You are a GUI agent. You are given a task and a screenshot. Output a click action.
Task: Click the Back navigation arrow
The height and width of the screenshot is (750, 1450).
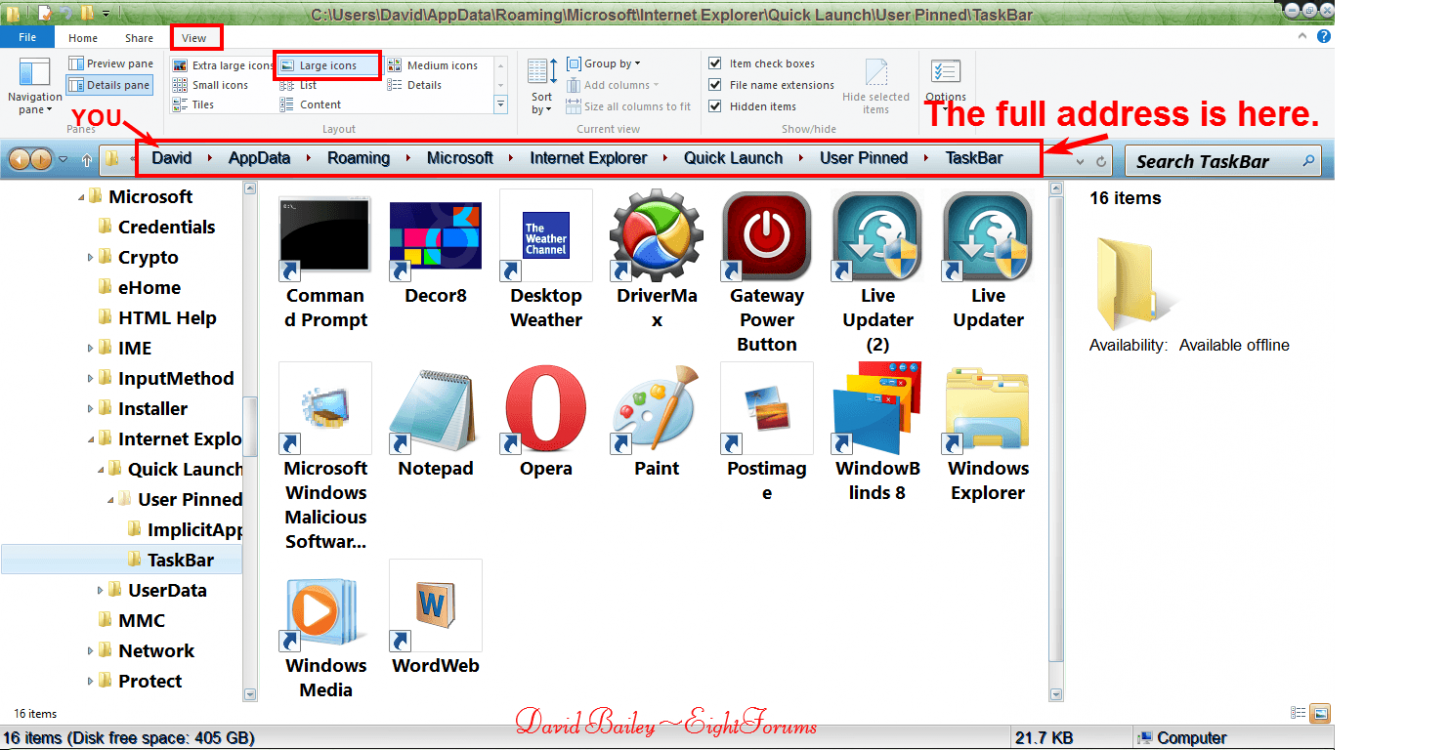point(19,160)
